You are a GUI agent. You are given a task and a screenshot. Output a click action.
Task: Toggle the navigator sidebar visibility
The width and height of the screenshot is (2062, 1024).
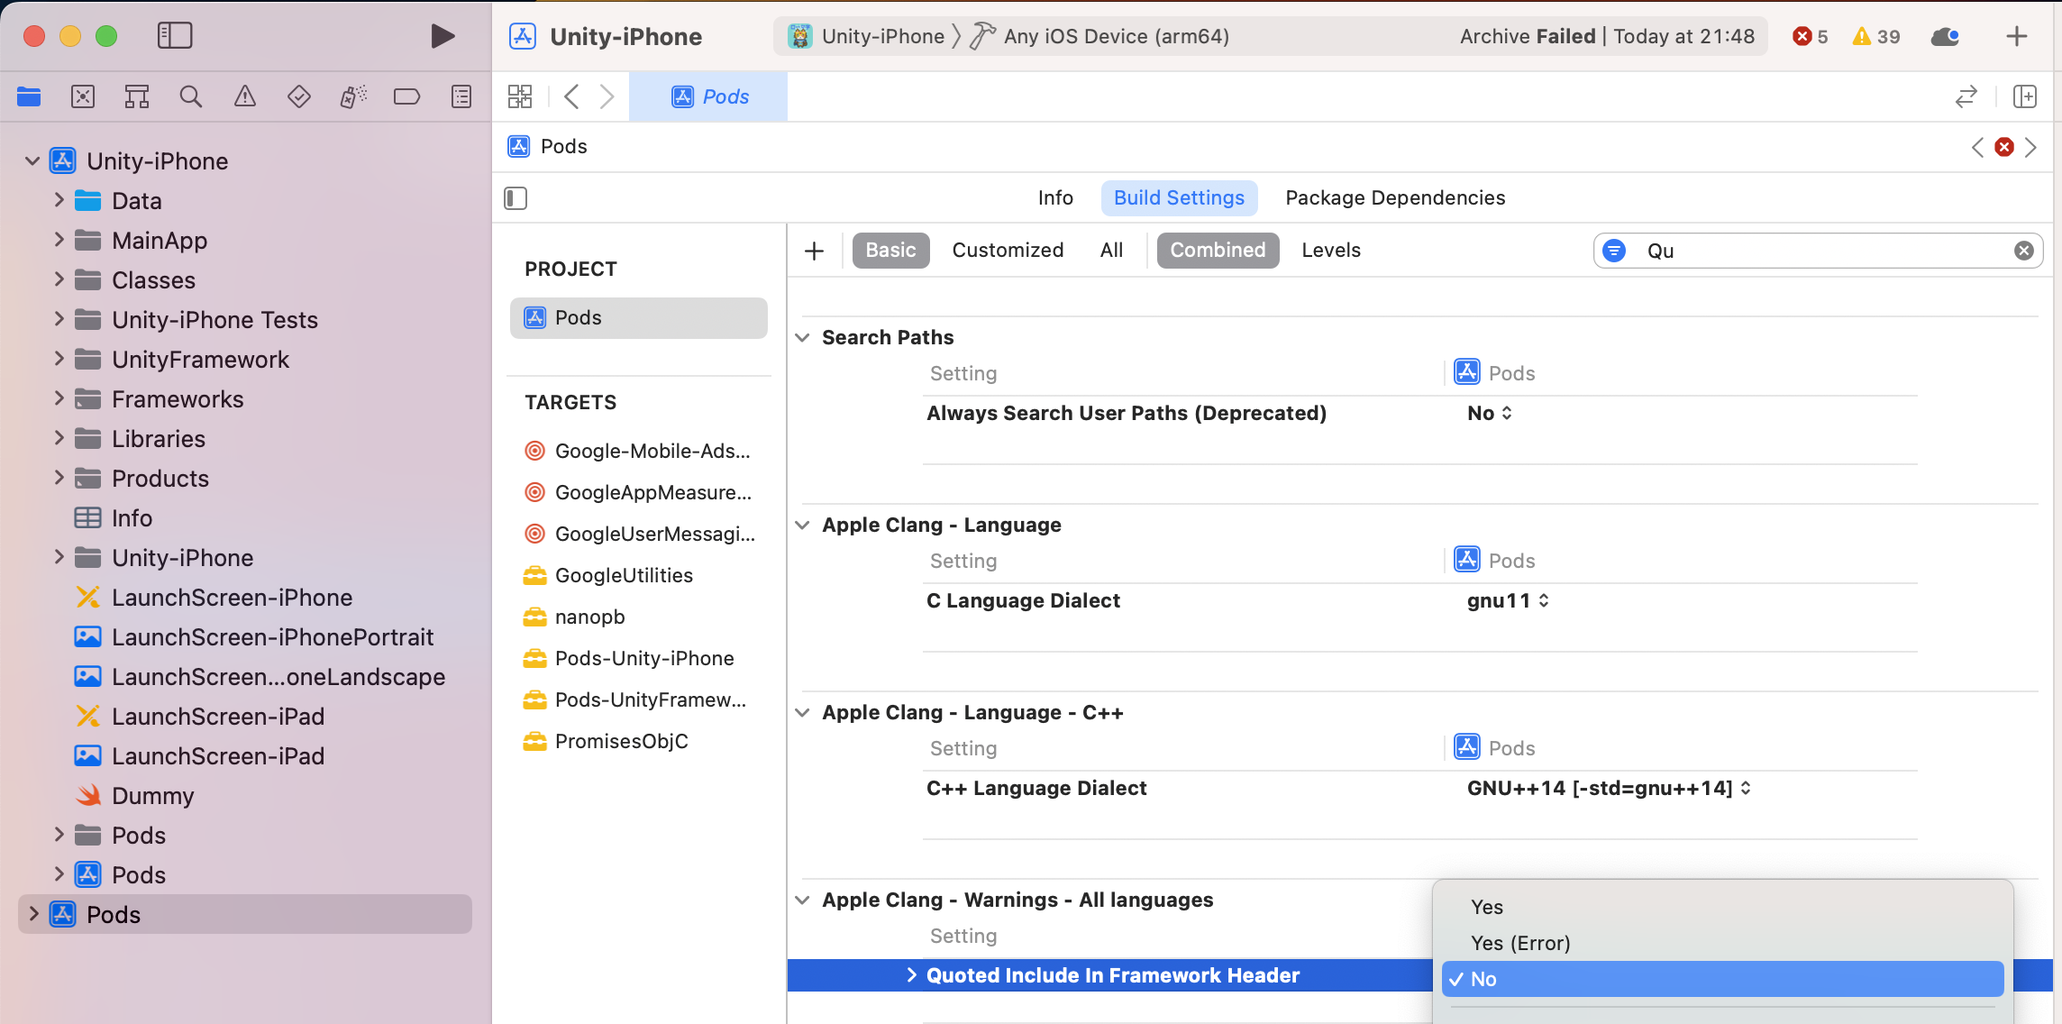(174, 34)
